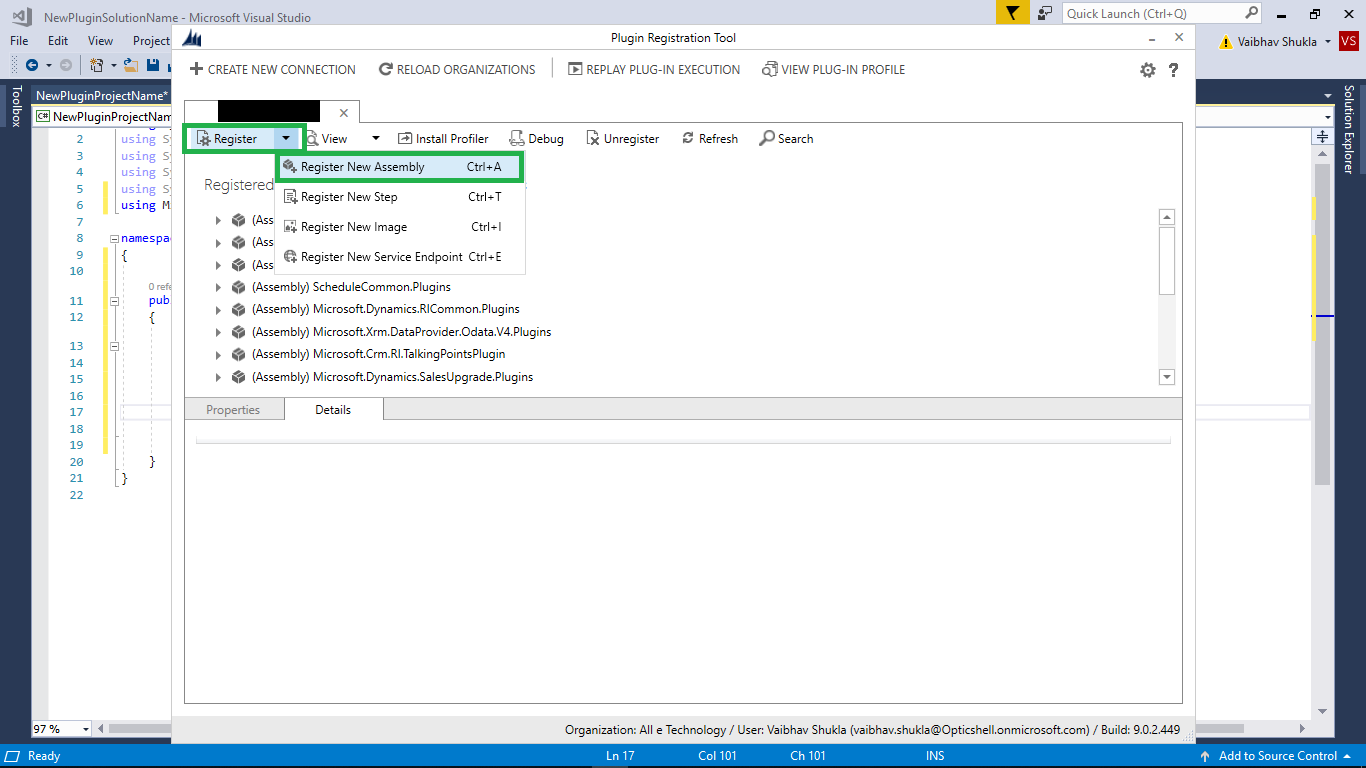Viewport: 1366px width, 768px height.
Task: Click Create New Connection
Action: (x=272, y=69)
